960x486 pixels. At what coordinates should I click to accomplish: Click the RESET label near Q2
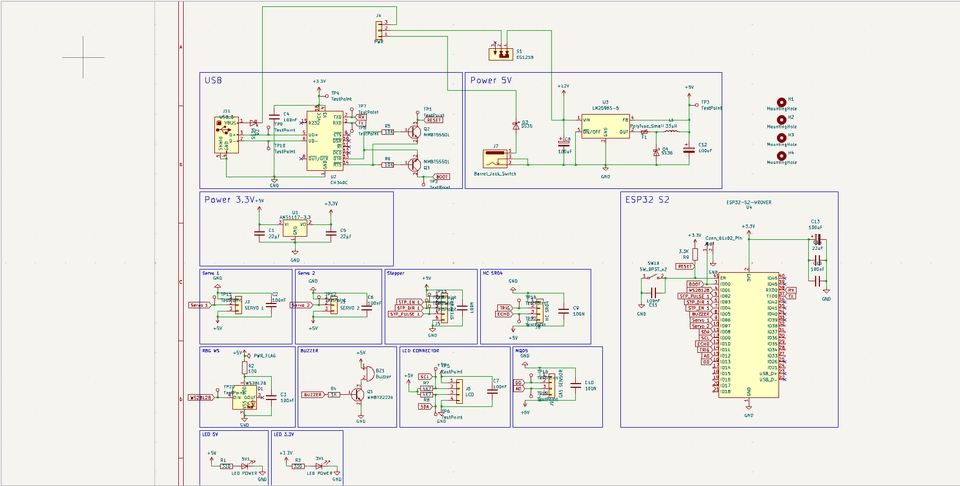point(432,121)
